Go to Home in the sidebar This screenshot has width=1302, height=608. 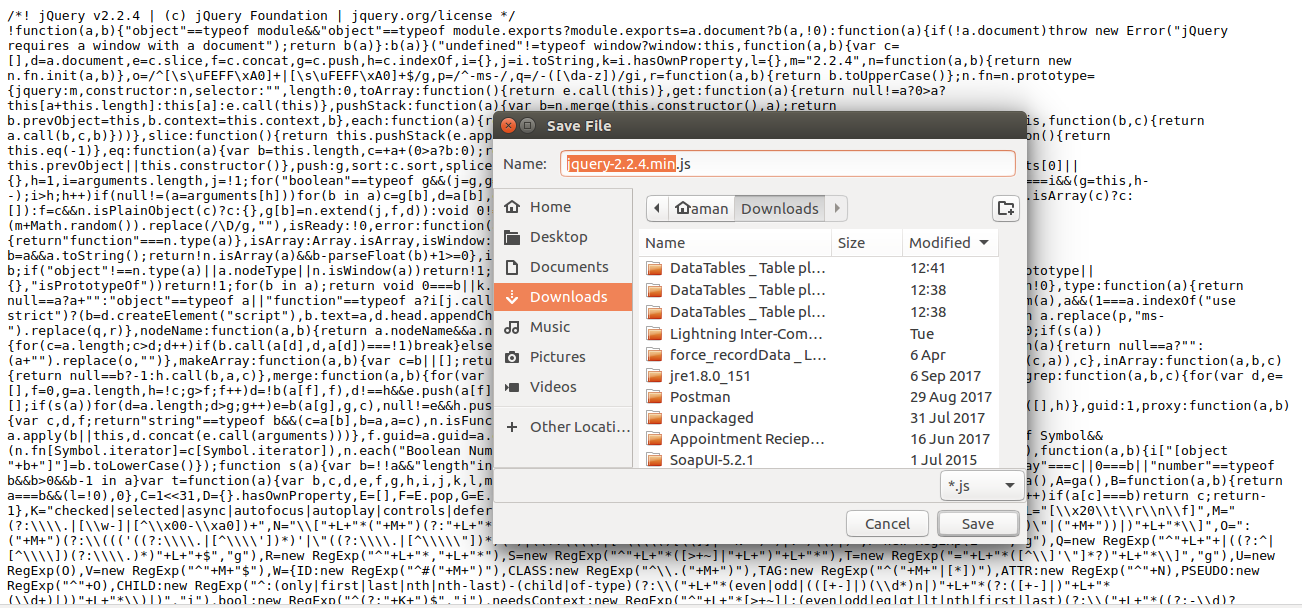point(550,207)
